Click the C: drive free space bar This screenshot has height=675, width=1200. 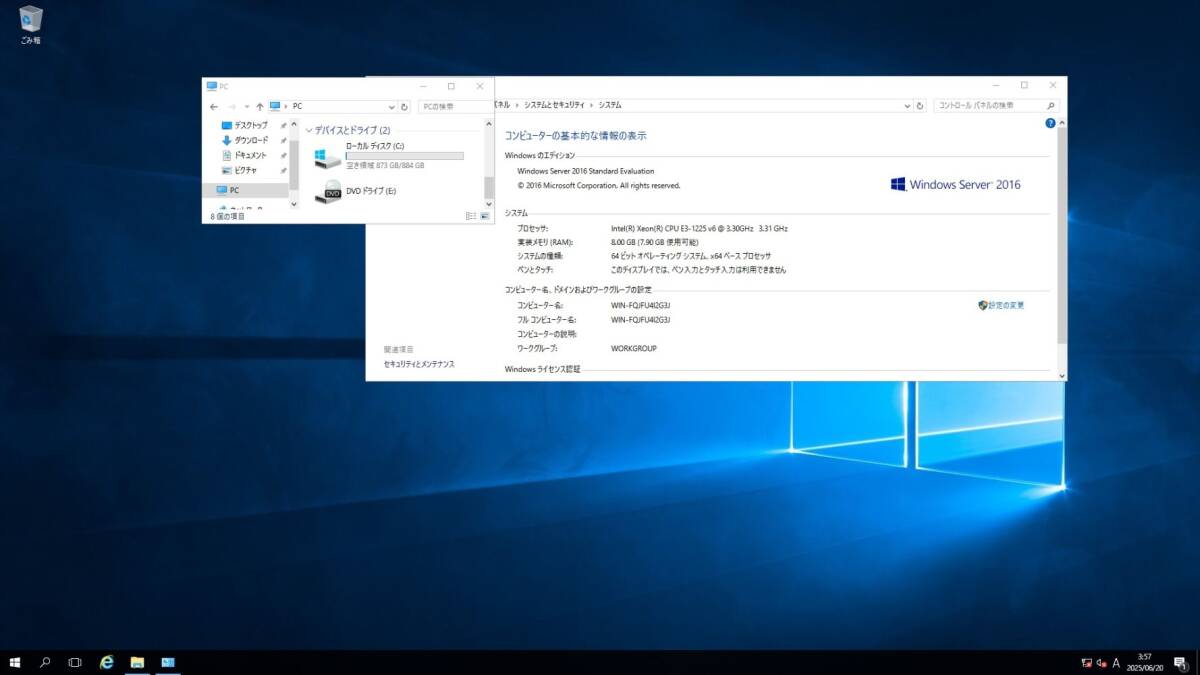tap(404, 156)
